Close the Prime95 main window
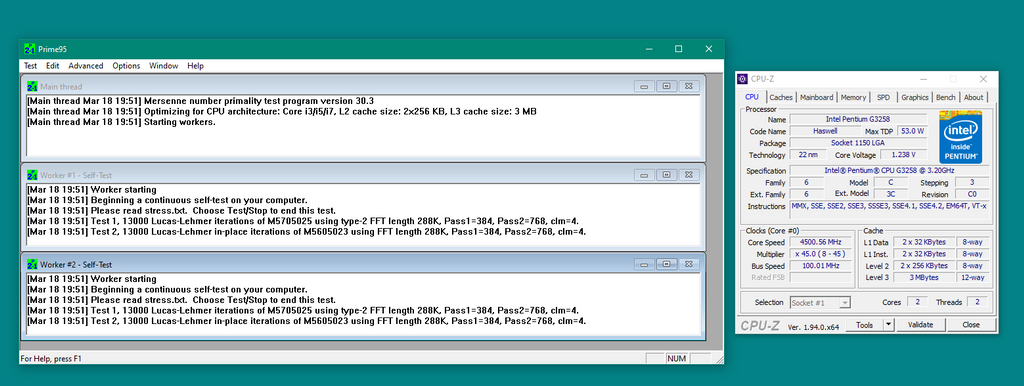Image resolution: width=1024 pixels, height=386 pixels. (709, 49)
